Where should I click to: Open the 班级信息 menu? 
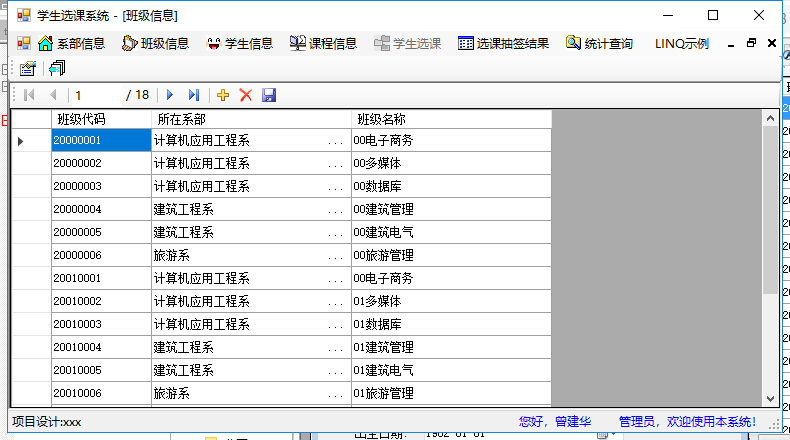155,44
